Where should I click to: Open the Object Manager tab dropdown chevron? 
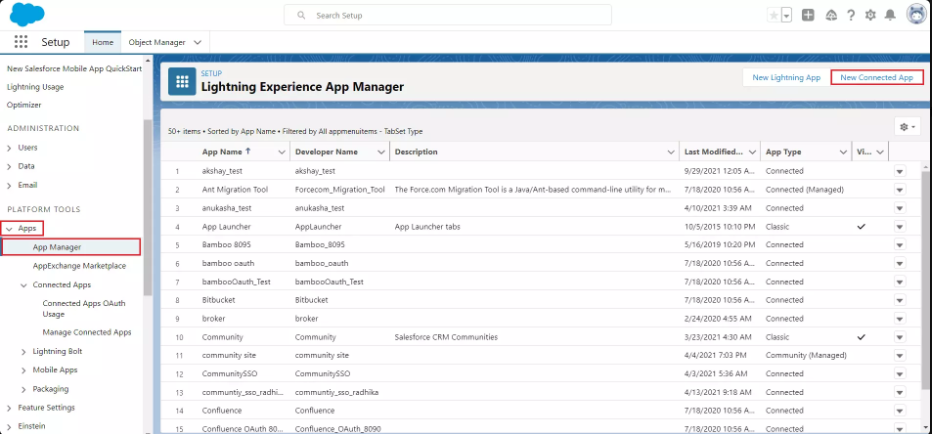(198, 42)
